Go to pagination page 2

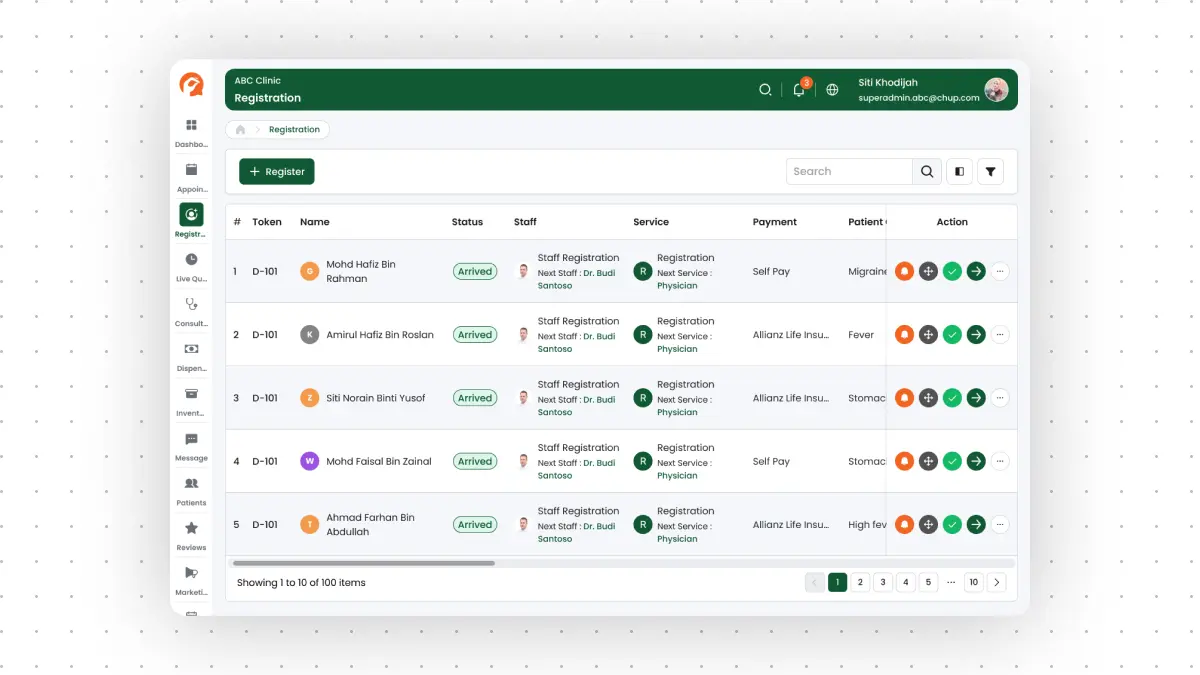[x=860, y=582]
